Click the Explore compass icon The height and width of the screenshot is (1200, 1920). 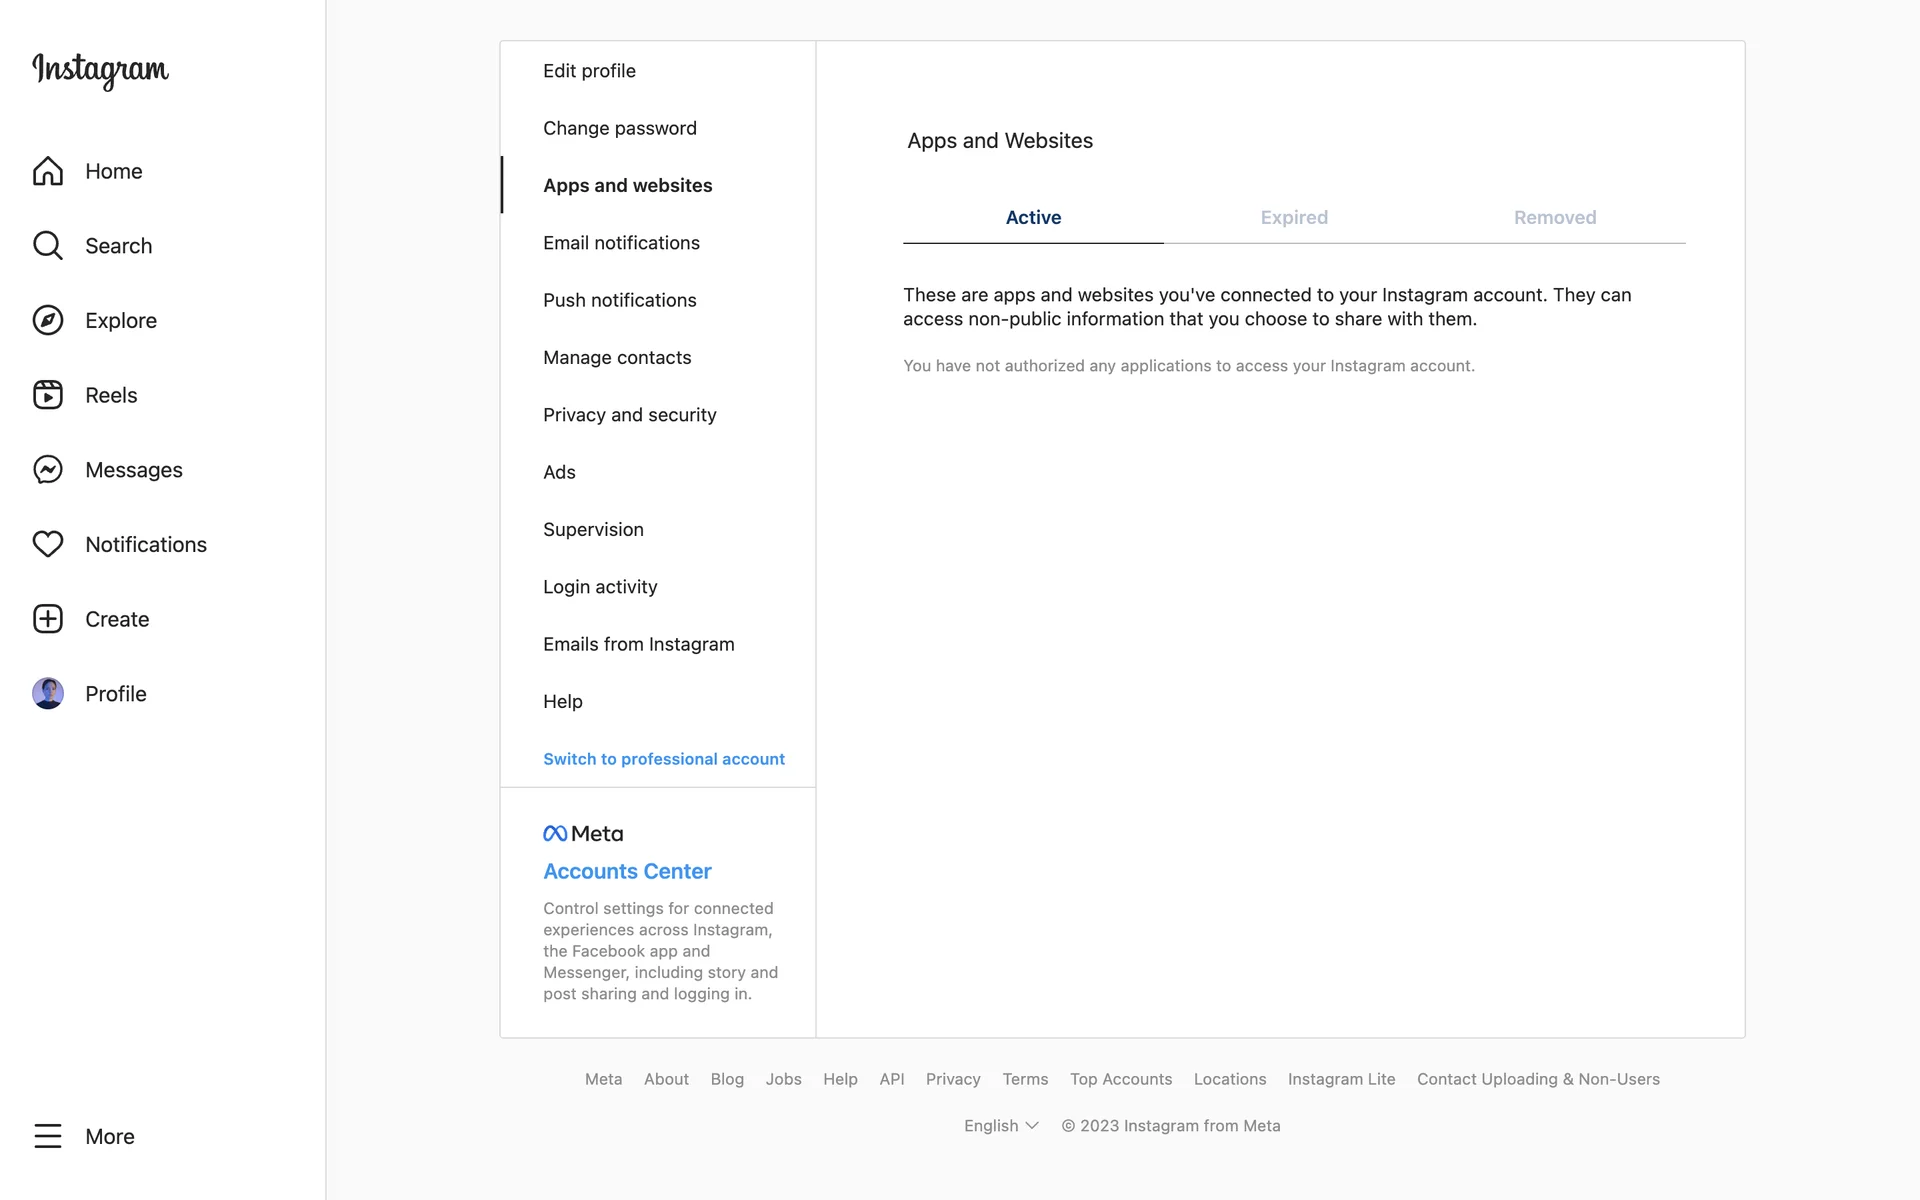(48, 320)
